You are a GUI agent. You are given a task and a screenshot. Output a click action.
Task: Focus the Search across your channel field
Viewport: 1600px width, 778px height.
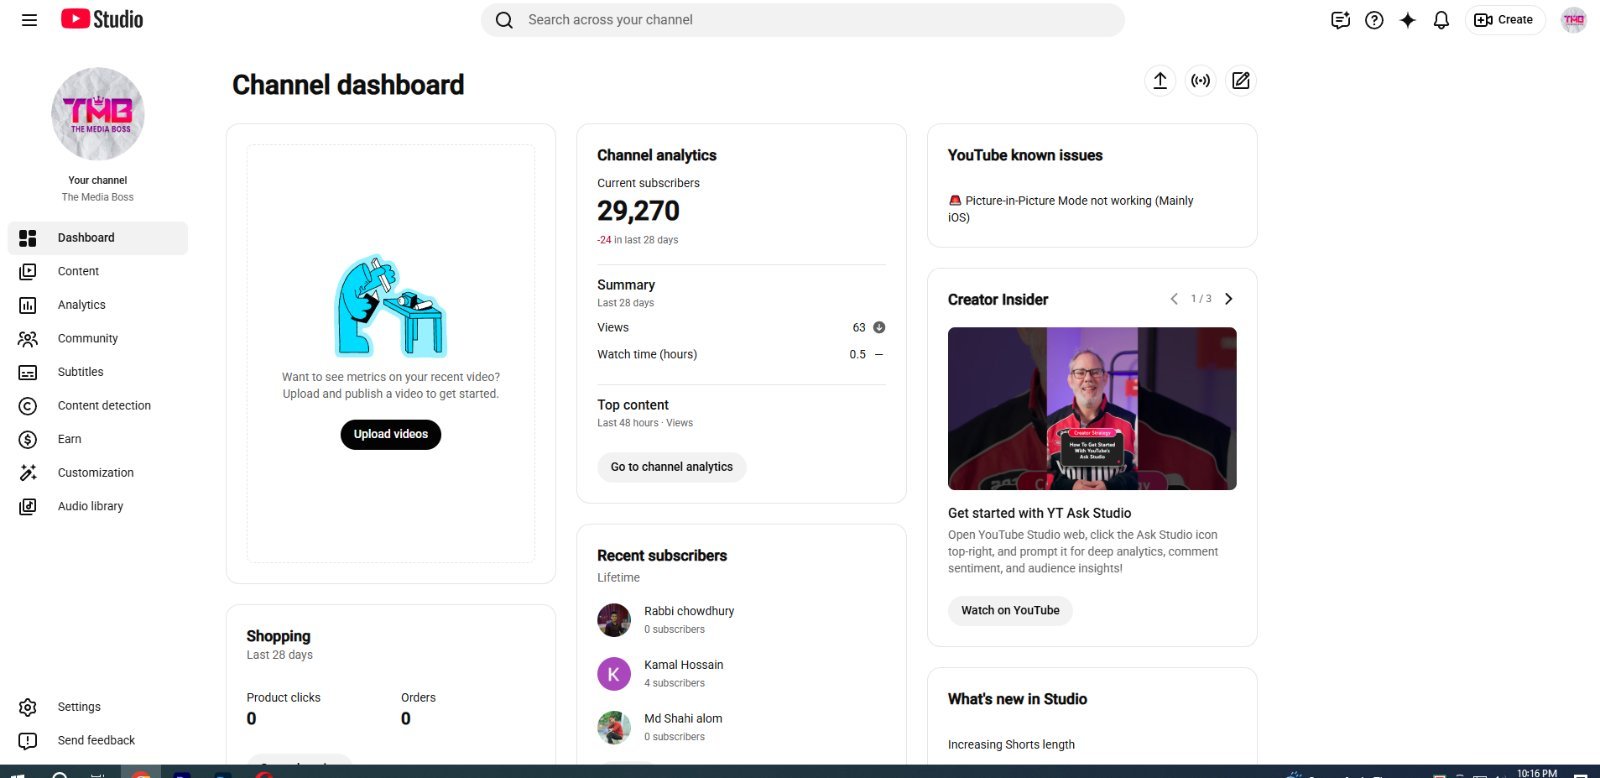(x=803, y=20)
